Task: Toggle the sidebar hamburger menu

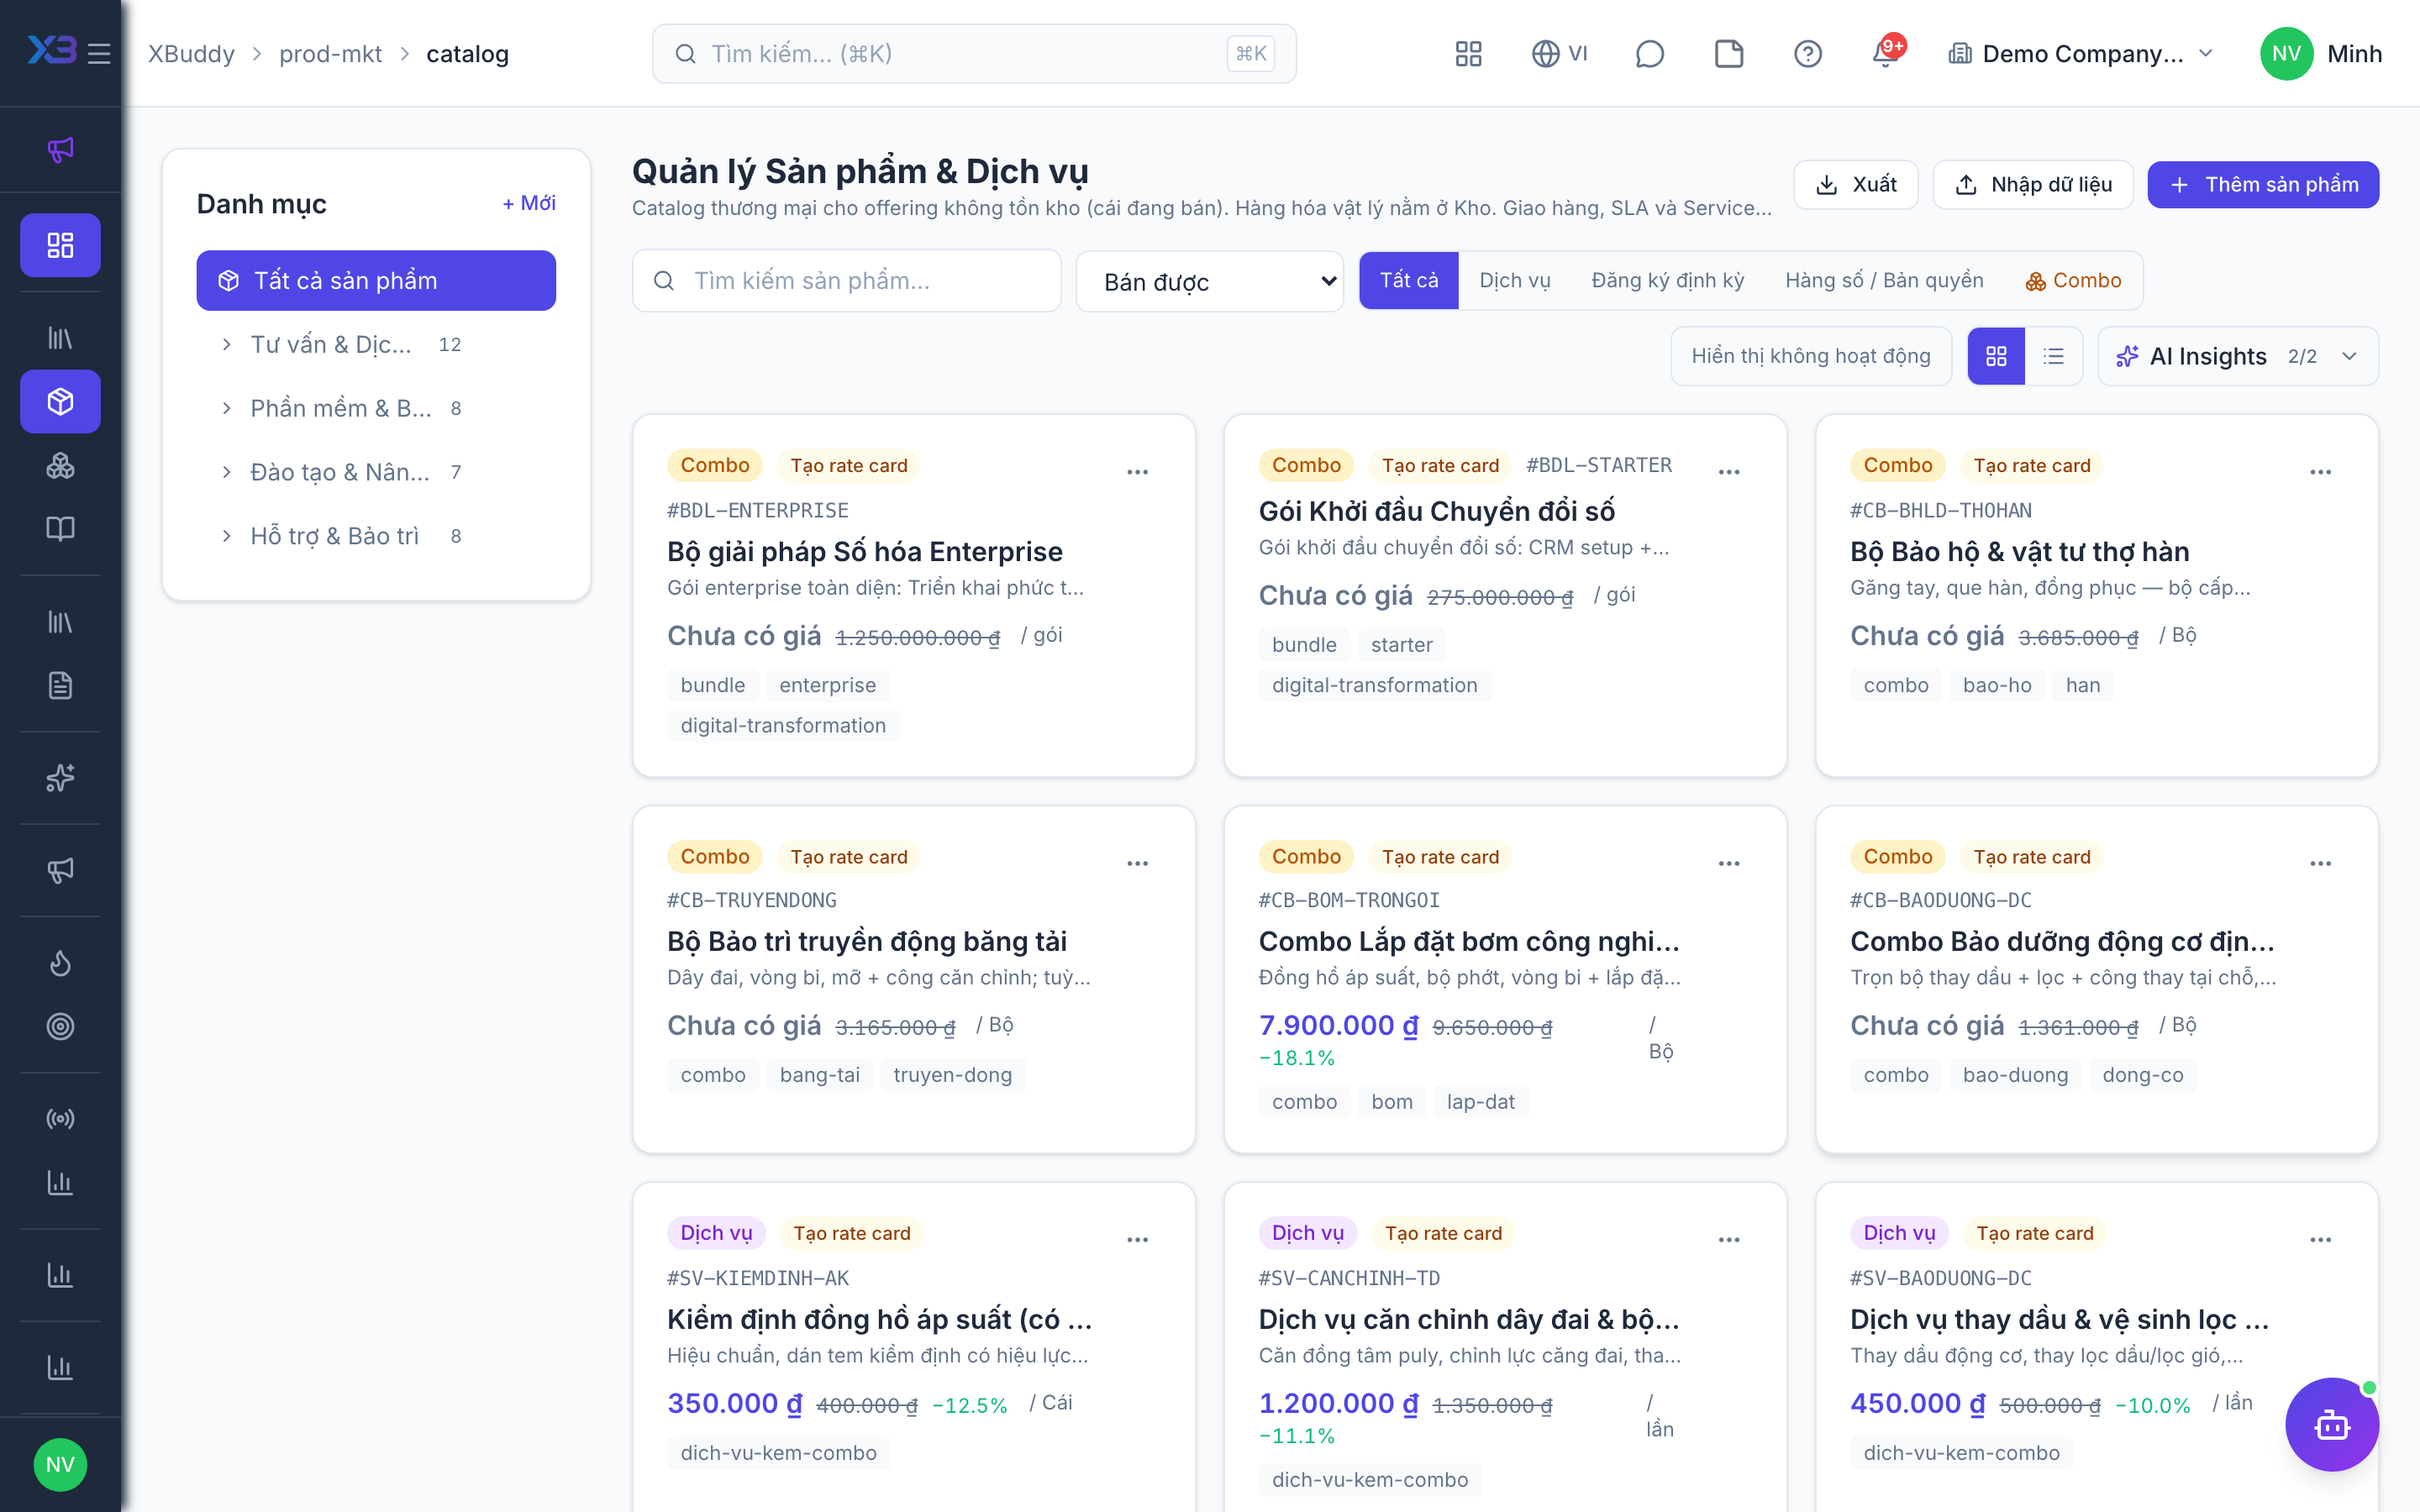Action: click(99, 53)
